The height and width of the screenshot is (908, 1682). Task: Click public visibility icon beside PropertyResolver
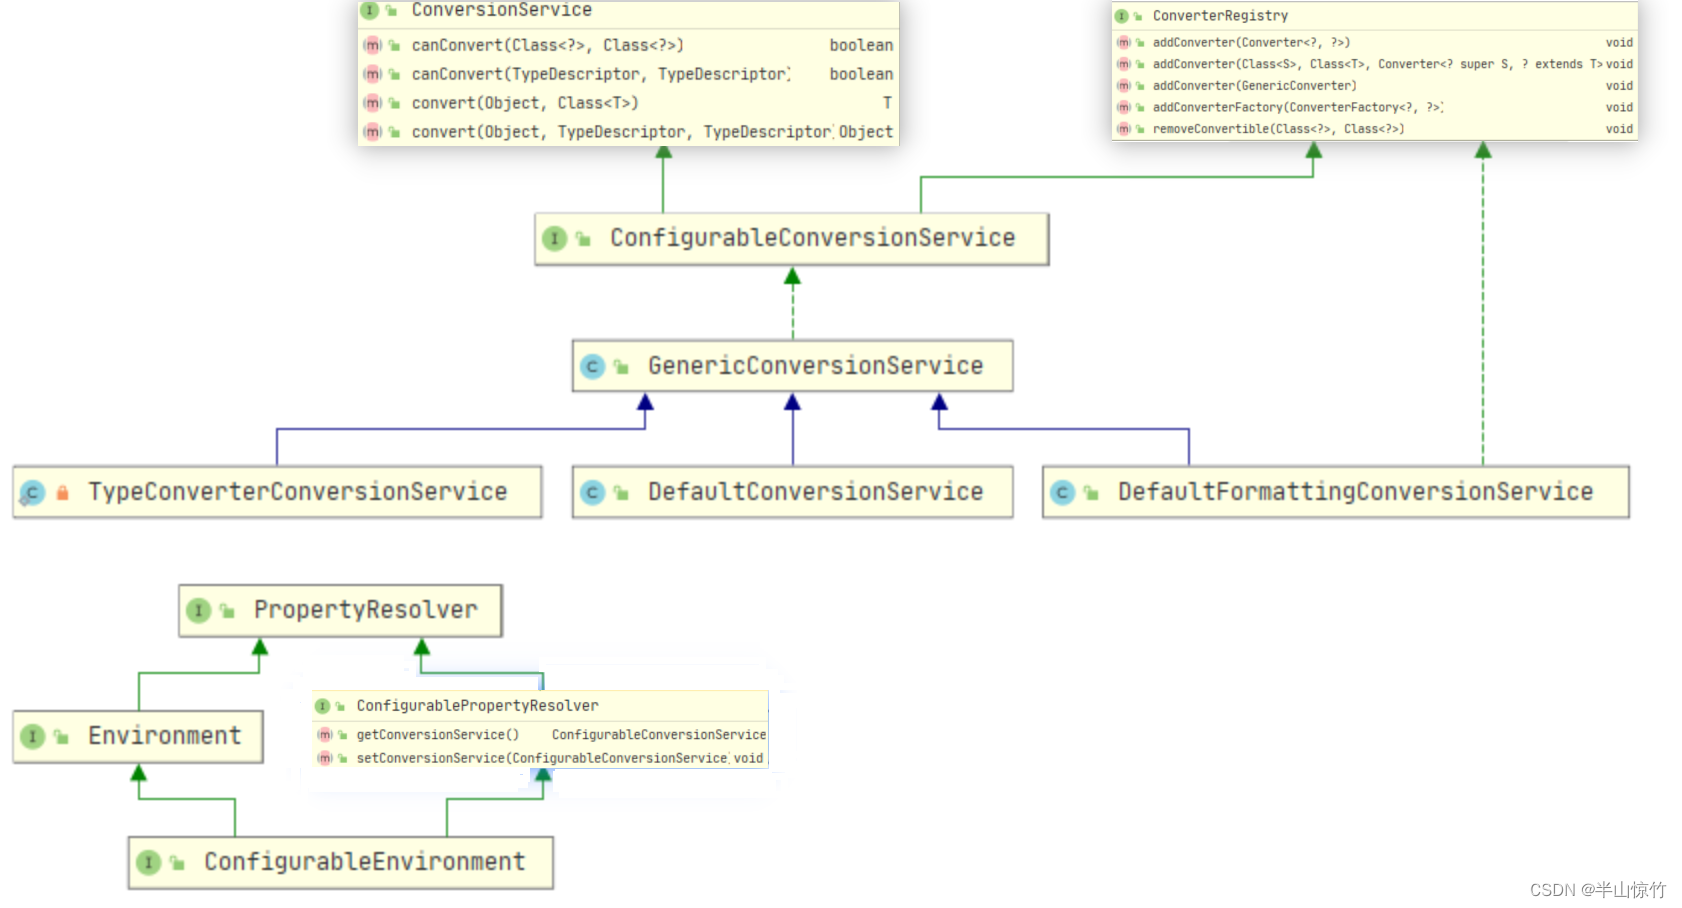point(227,611)
